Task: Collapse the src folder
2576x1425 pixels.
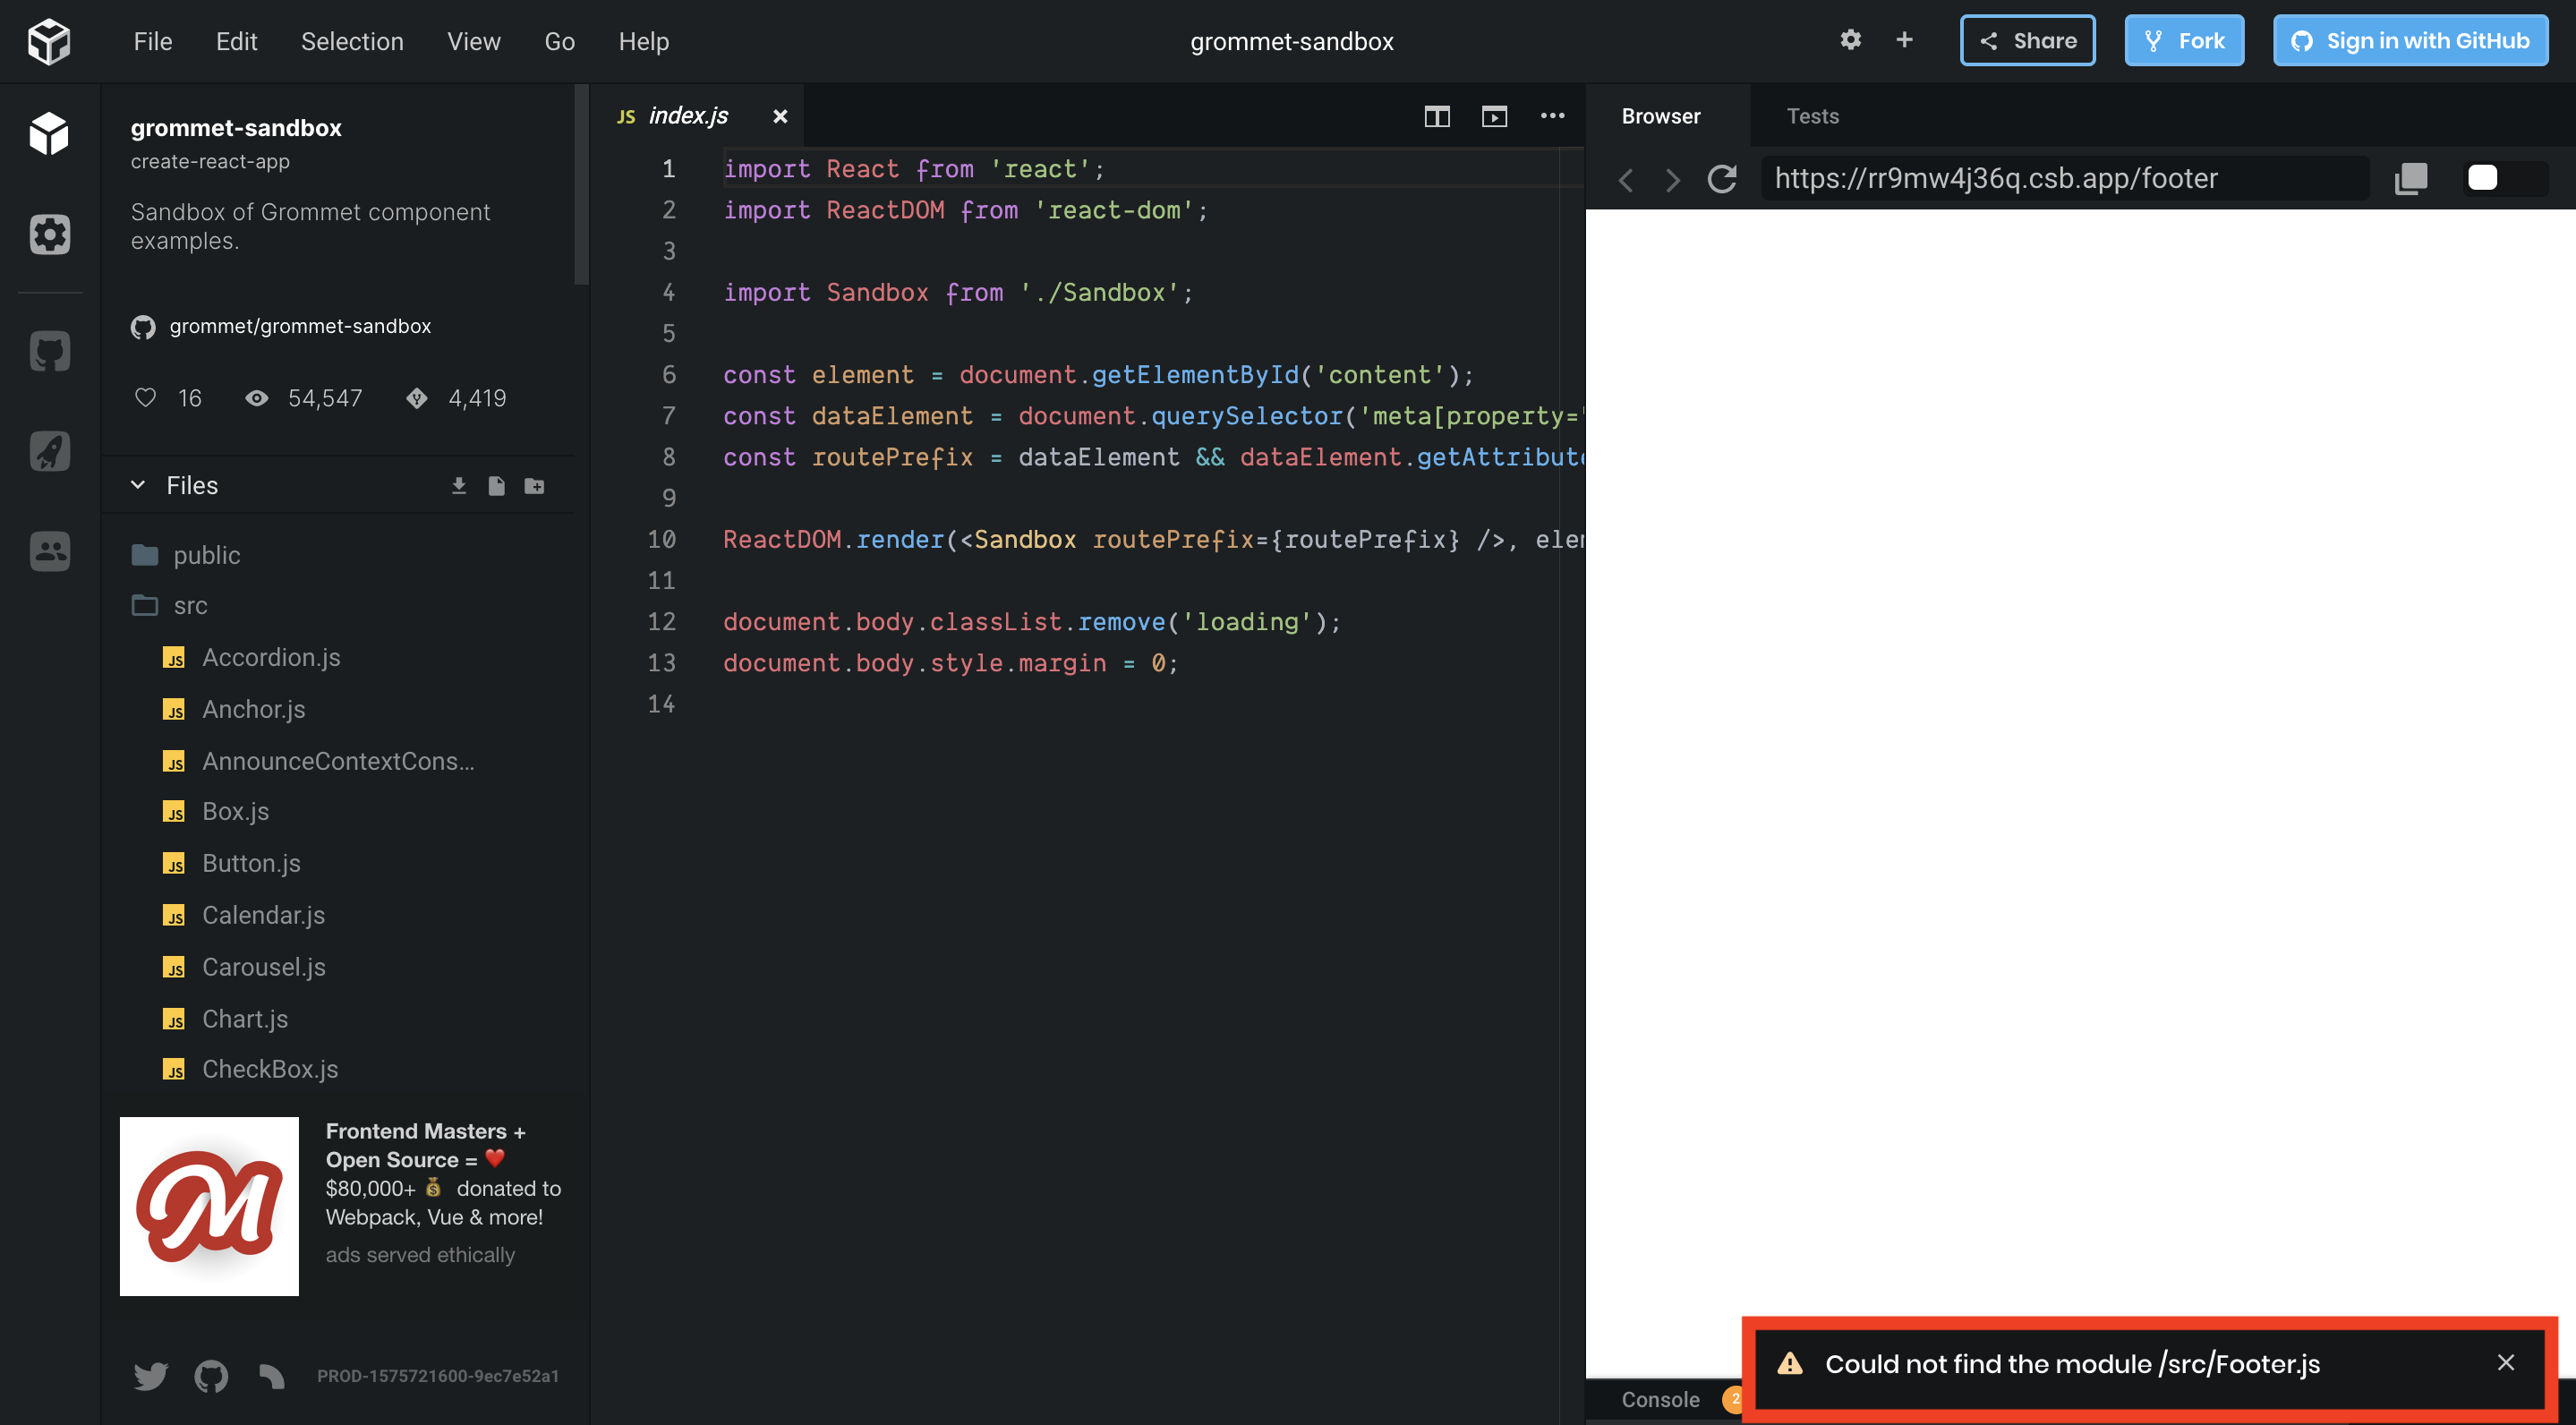Action: point(190,605)
